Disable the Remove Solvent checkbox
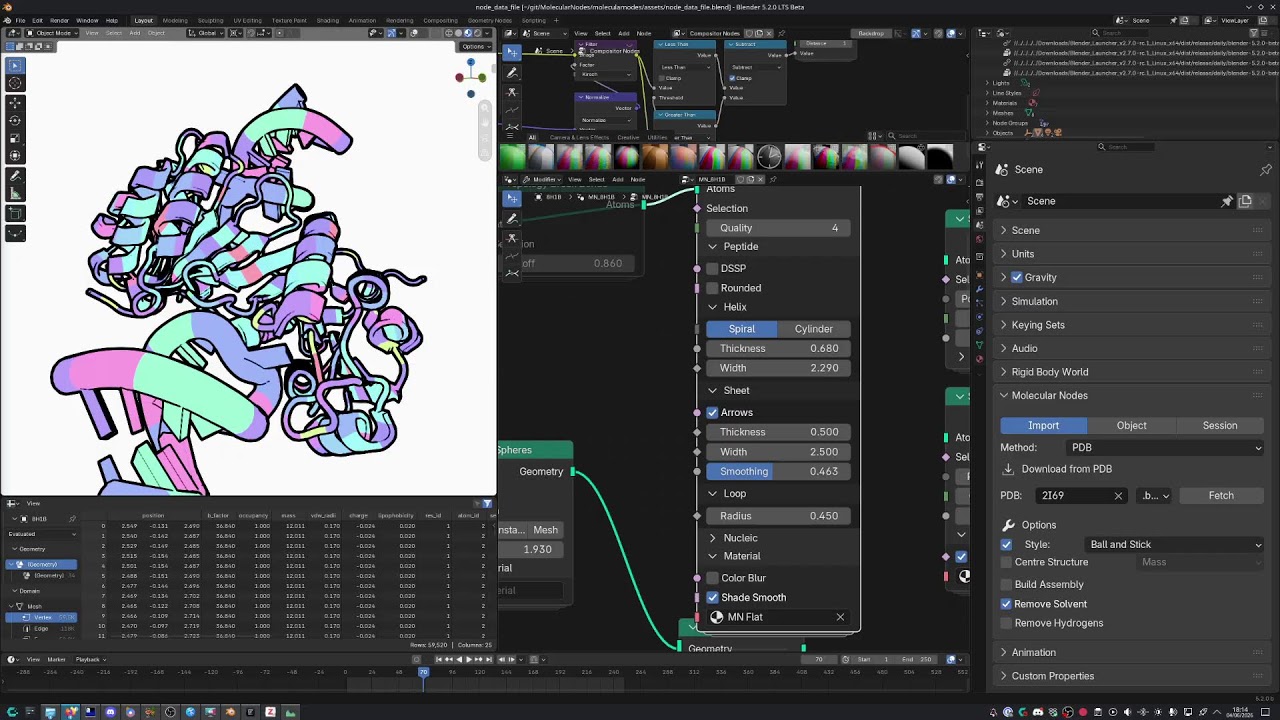Image resolution: width=1280 pixels, height=720 pixels. point(1006,604)
